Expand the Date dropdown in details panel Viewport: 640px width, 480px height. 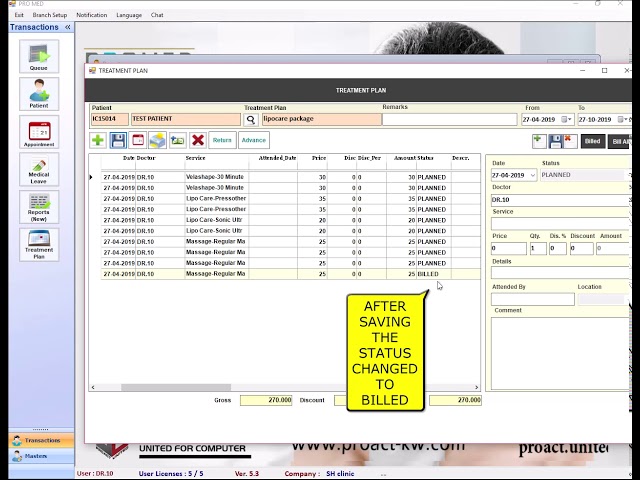click(532, 176)
